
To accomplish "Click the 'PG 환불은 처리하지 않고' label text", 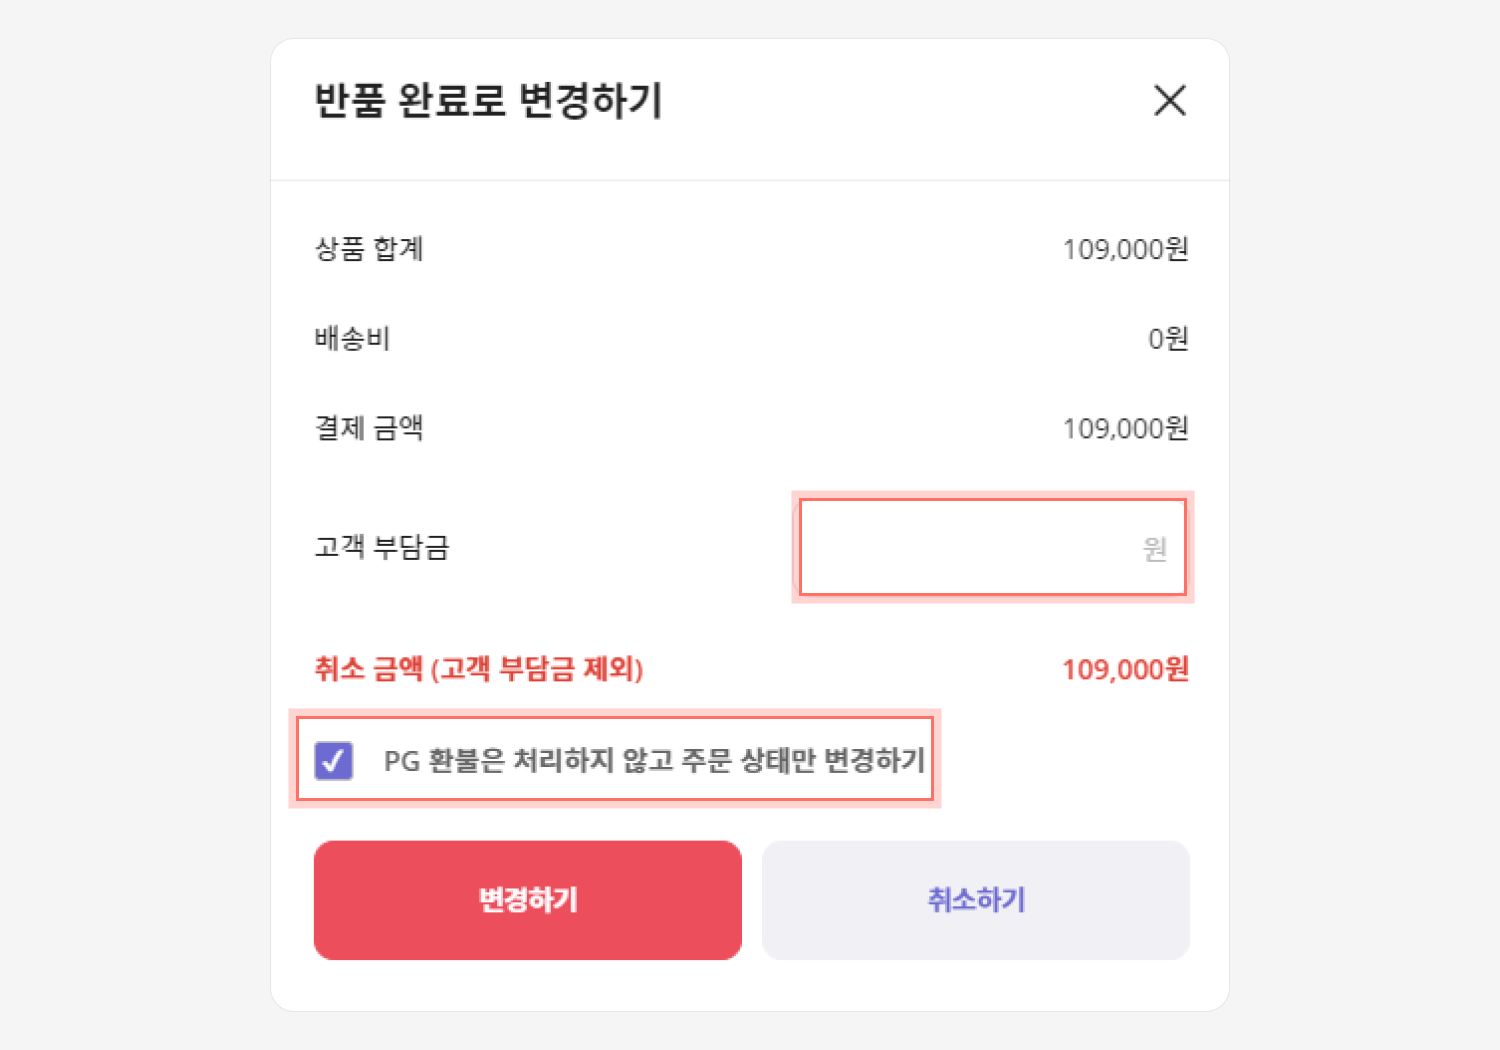I will pyautogui.click(x=529, y=760).
